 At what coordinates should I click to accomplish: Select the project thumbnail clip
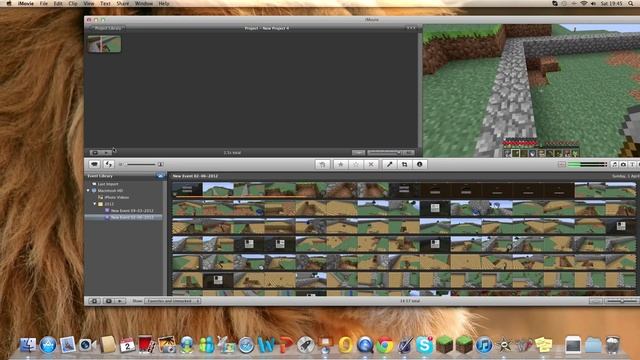tap(104, 44)
